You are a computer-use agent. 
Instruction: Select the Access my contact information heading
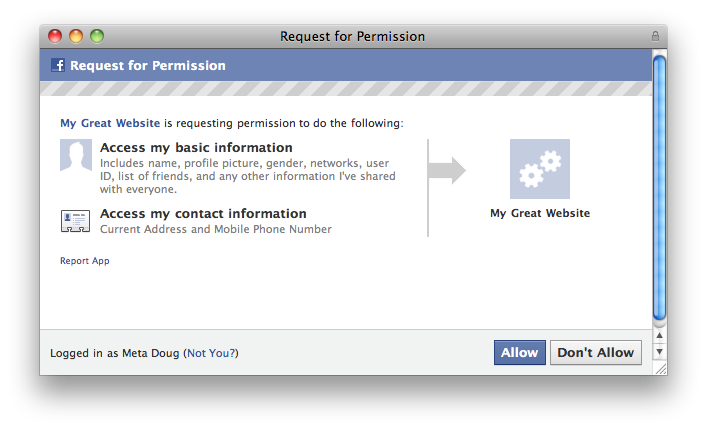tap(203, 213)
